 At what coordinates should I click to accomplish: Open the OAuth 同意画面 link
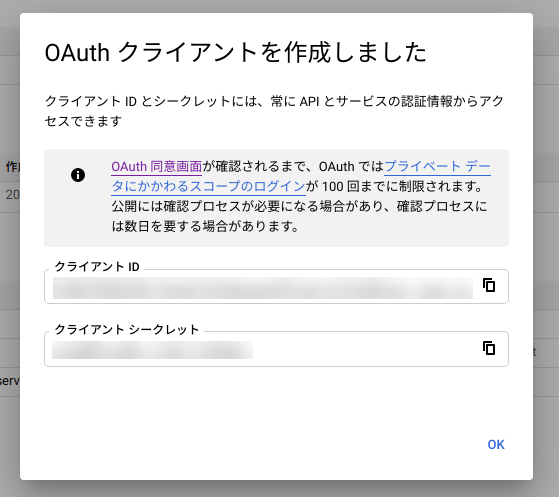click(157, 166)
